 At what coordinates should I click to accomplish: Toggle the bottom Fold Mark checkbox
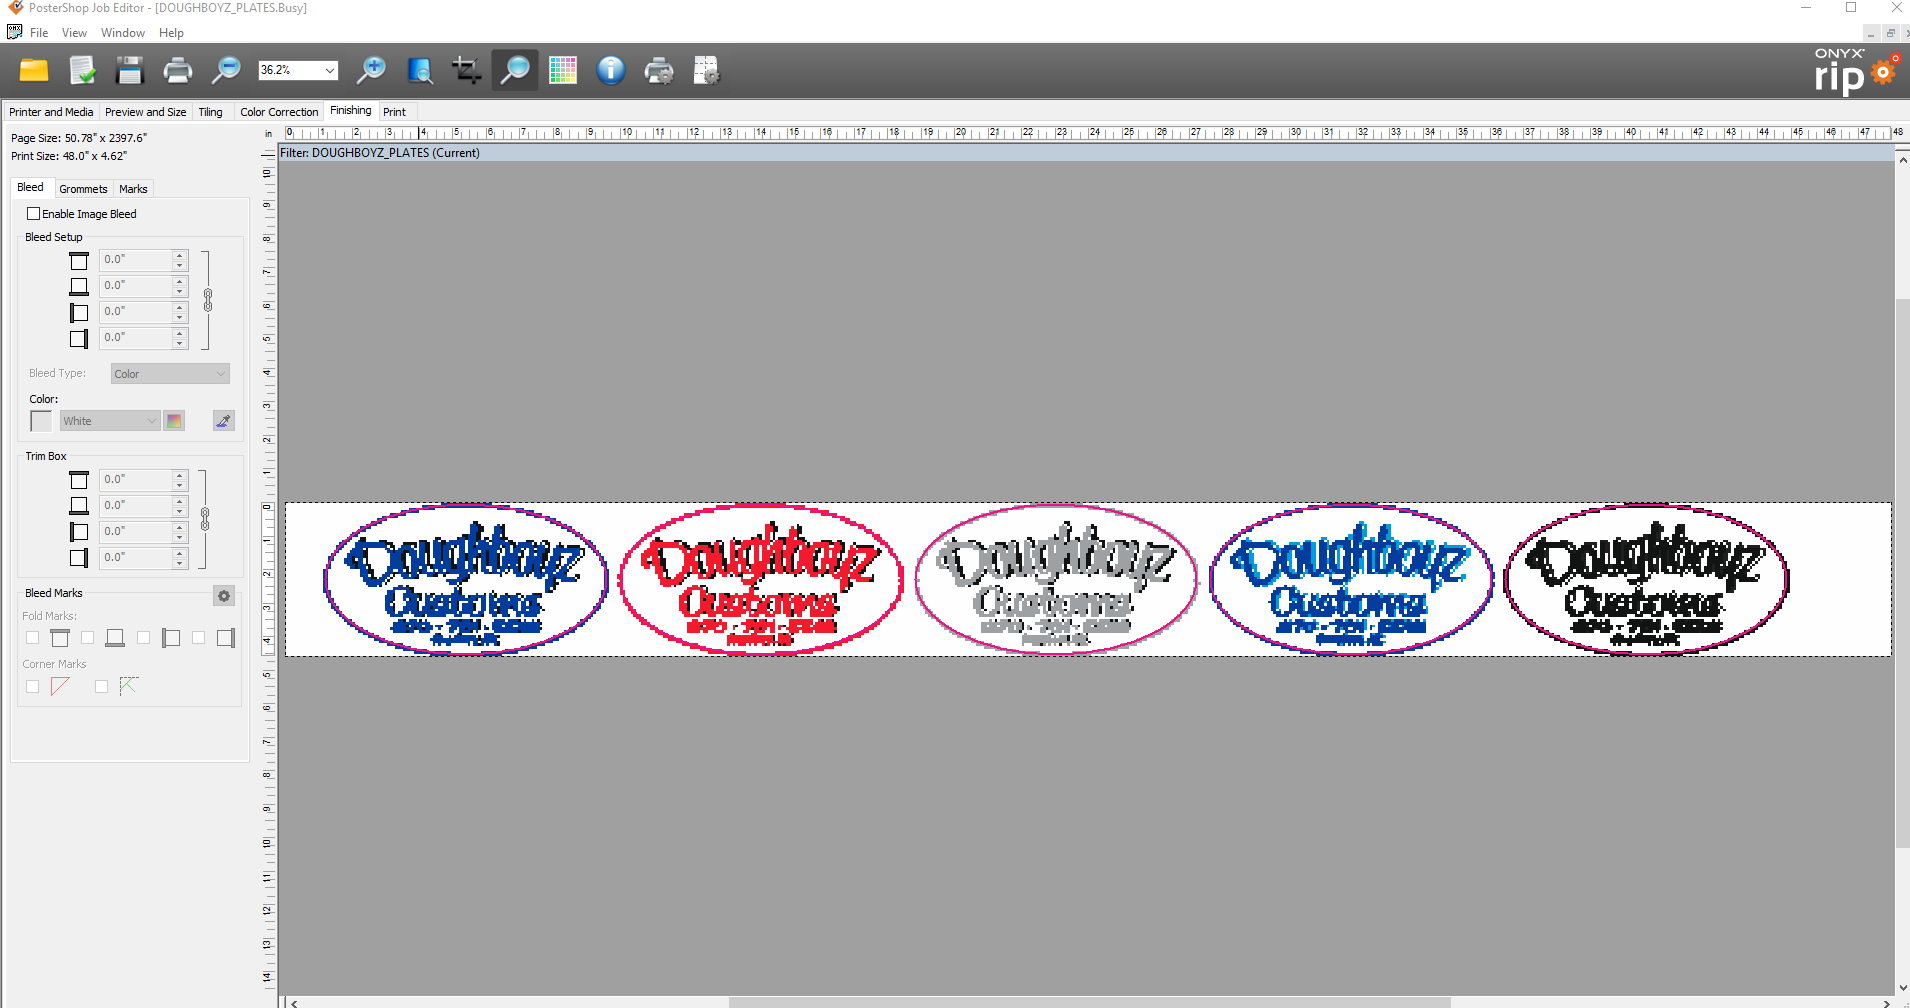pos(88,638)
